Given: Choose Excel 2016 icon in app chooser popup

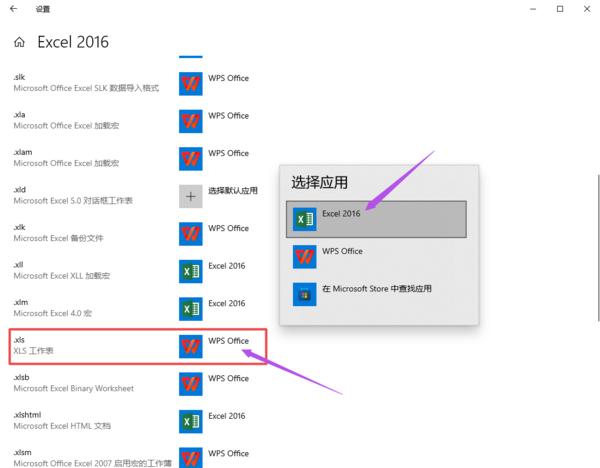Looking at the screenshot, I should [305, 219].
